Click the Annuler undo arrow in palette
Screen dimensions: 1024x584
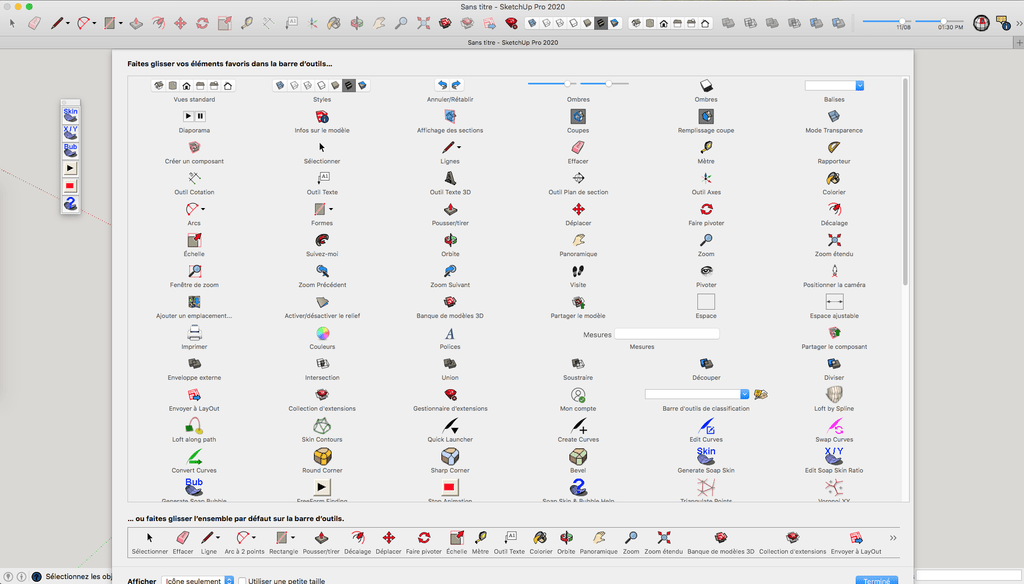point(442,85)
